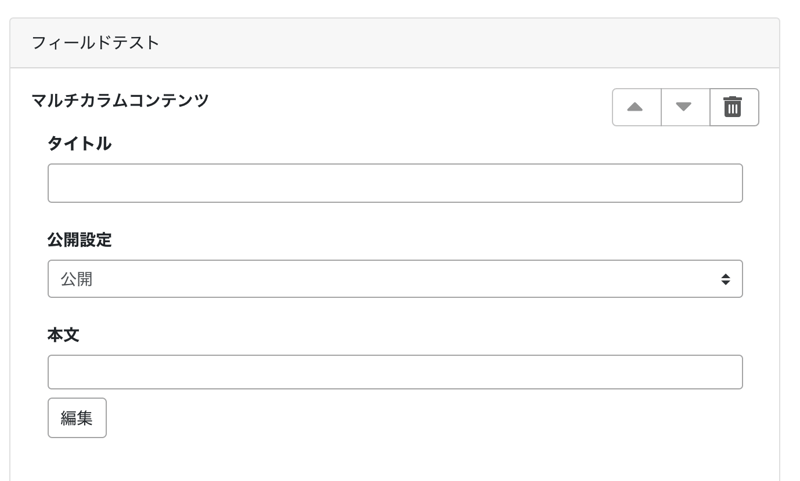The height and width of the screenshot is (481, 800).
Task: Move the マルチカラムコンテンツ block up
Action: [636, 107]
